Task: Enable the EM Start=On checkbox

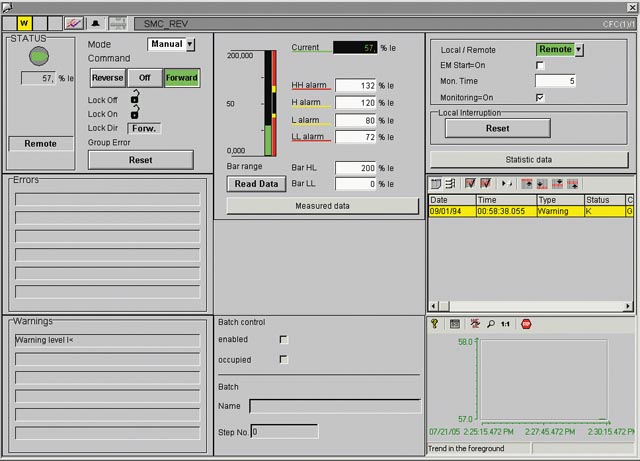Action: click(x=540, y=65)
